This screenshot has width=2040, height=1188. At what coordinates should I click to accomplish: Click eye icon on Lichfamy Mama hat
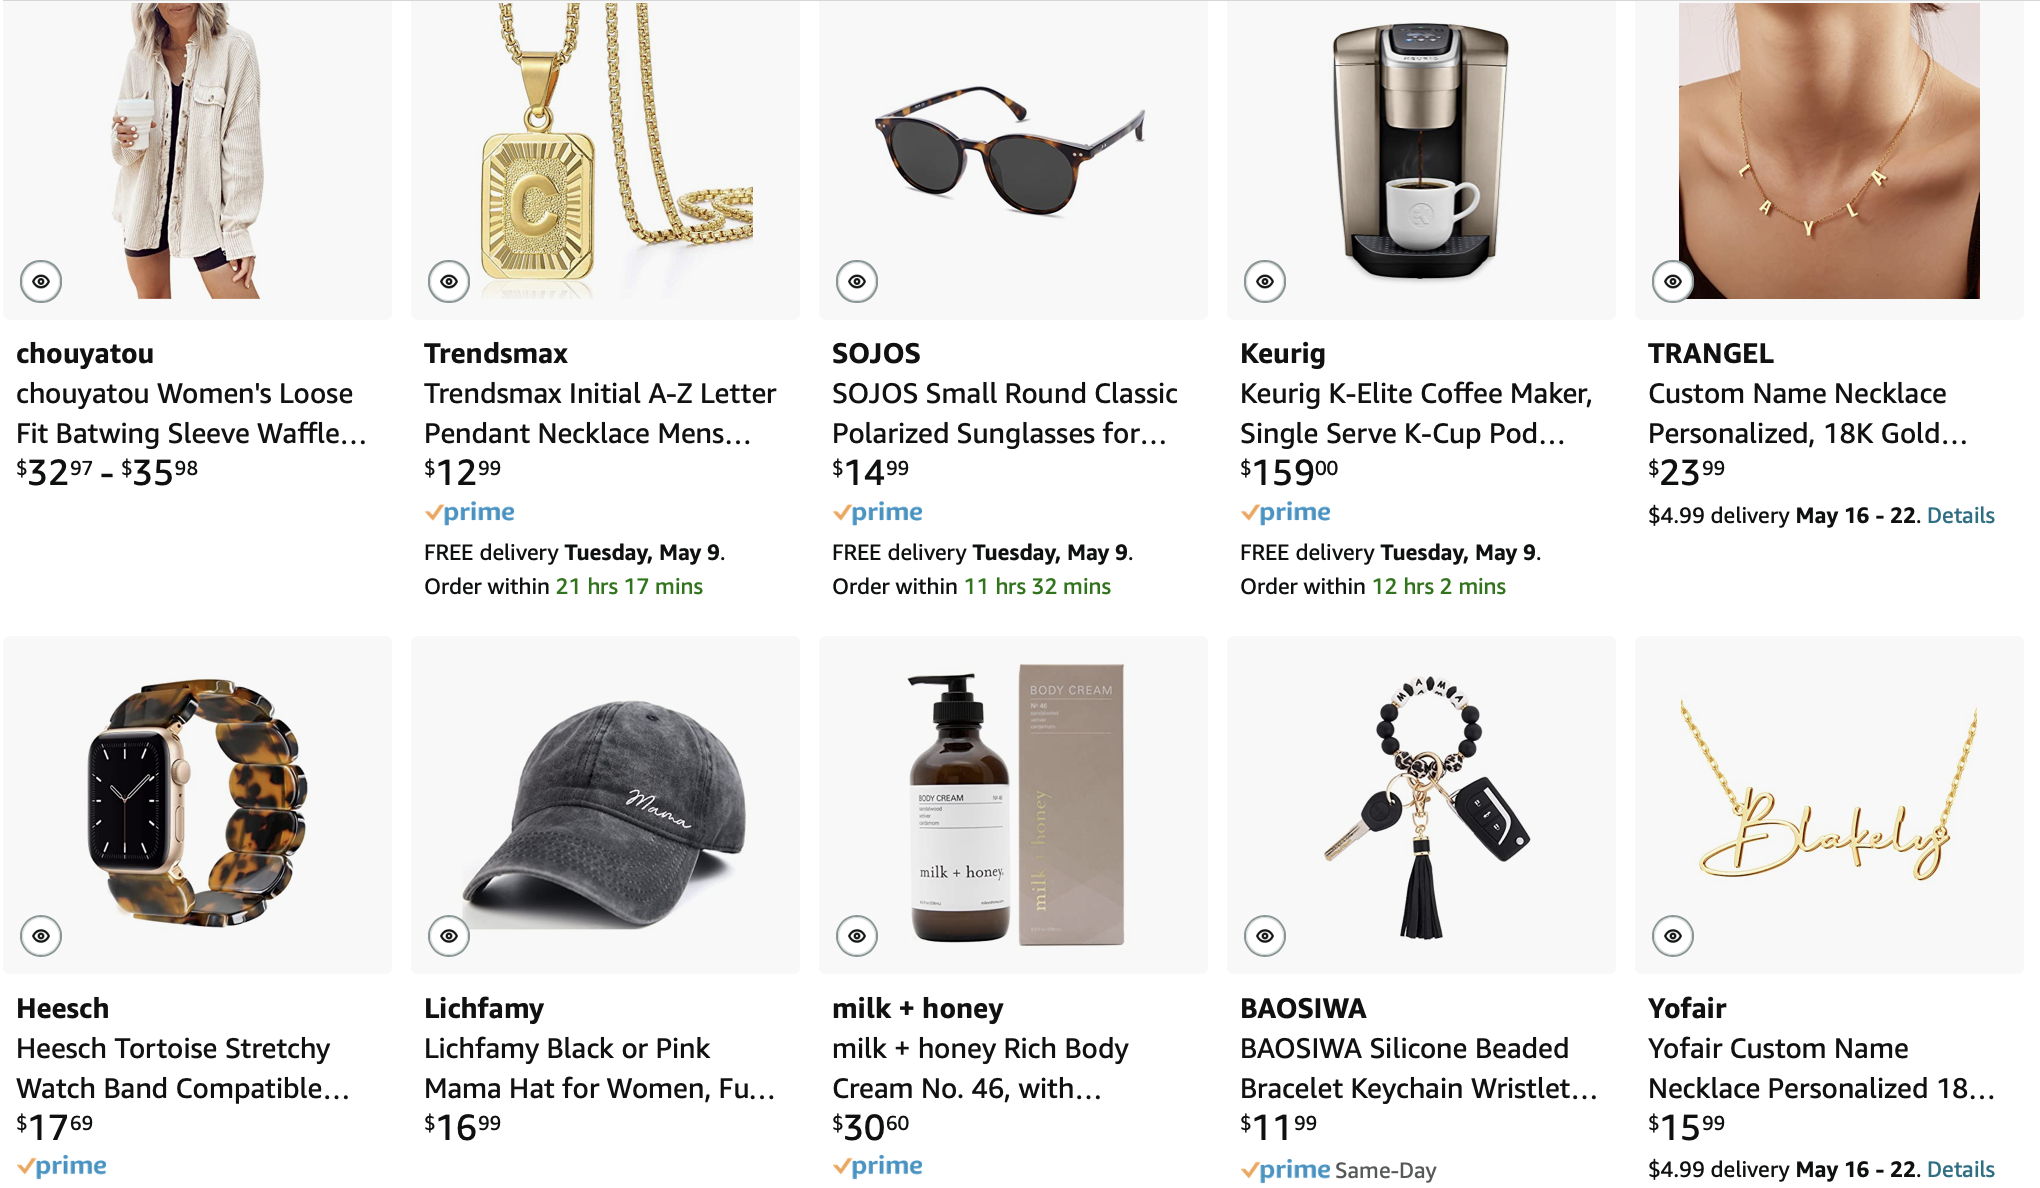pyautogui.click(x=449, y=936)
